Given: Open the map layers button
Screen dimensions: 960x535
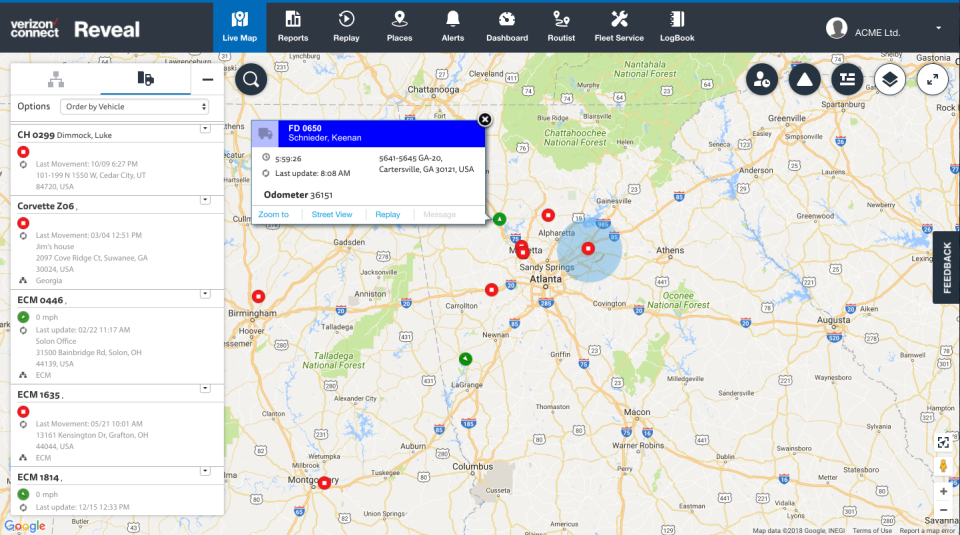Looking at the screenshot, I should 890,79.
